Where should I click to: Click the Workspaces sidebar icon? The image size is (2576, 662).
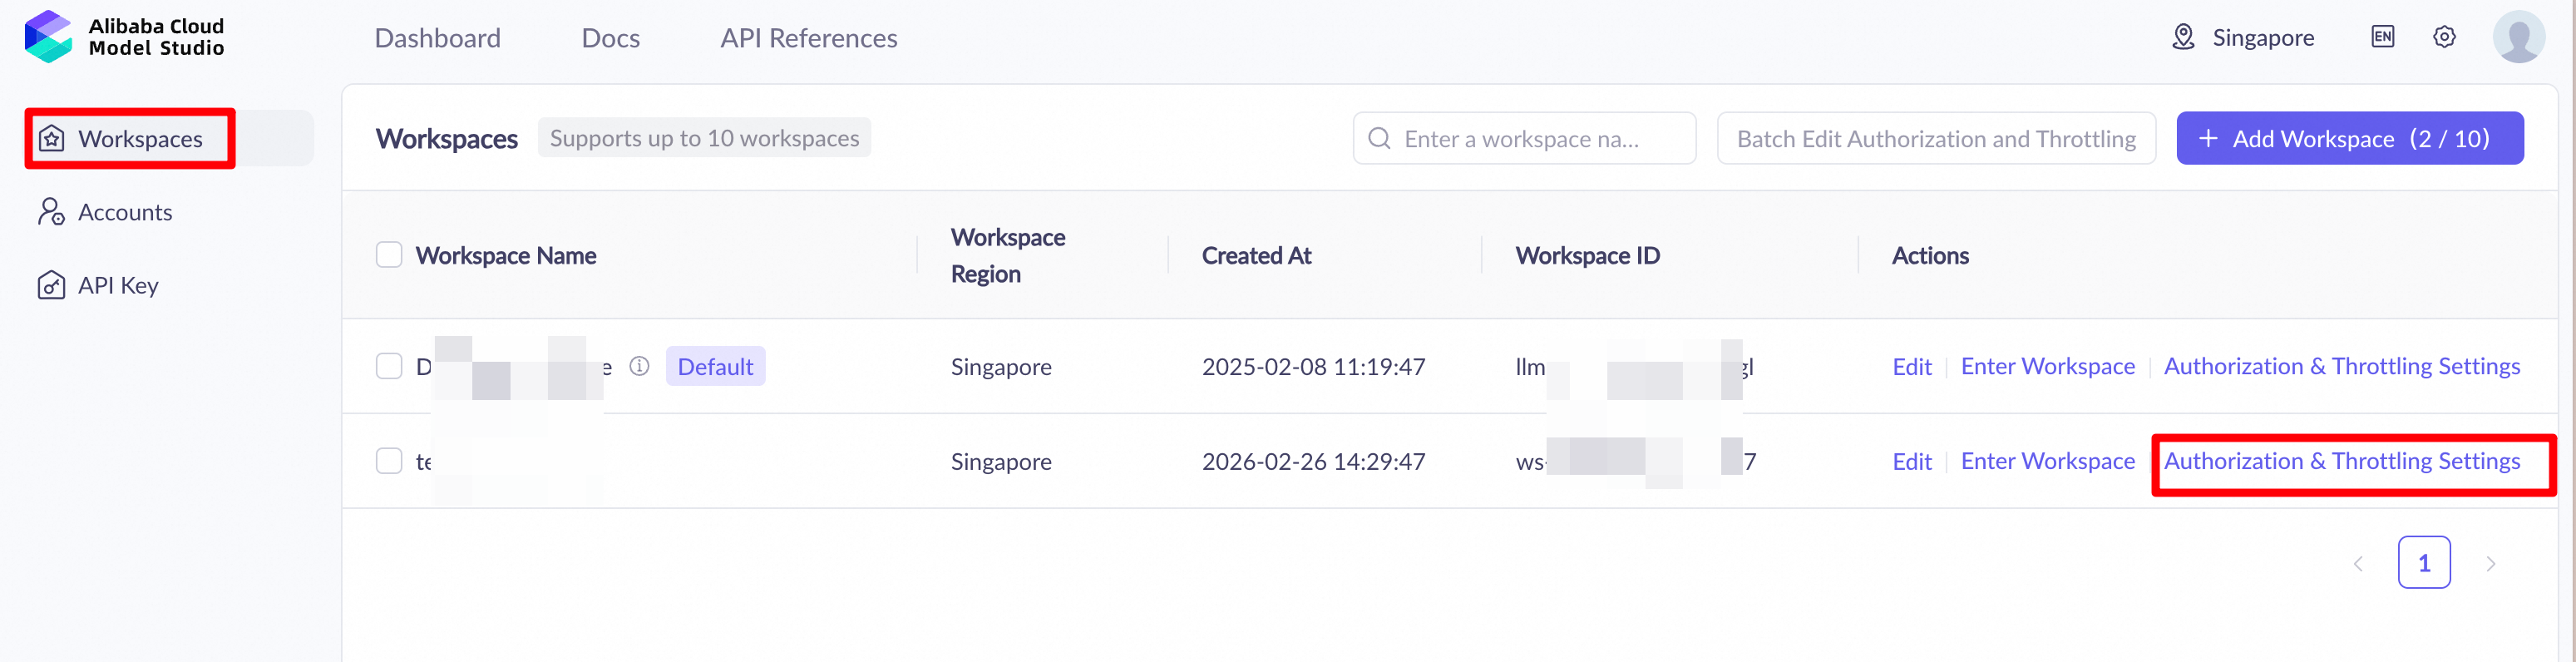point(51,139)
